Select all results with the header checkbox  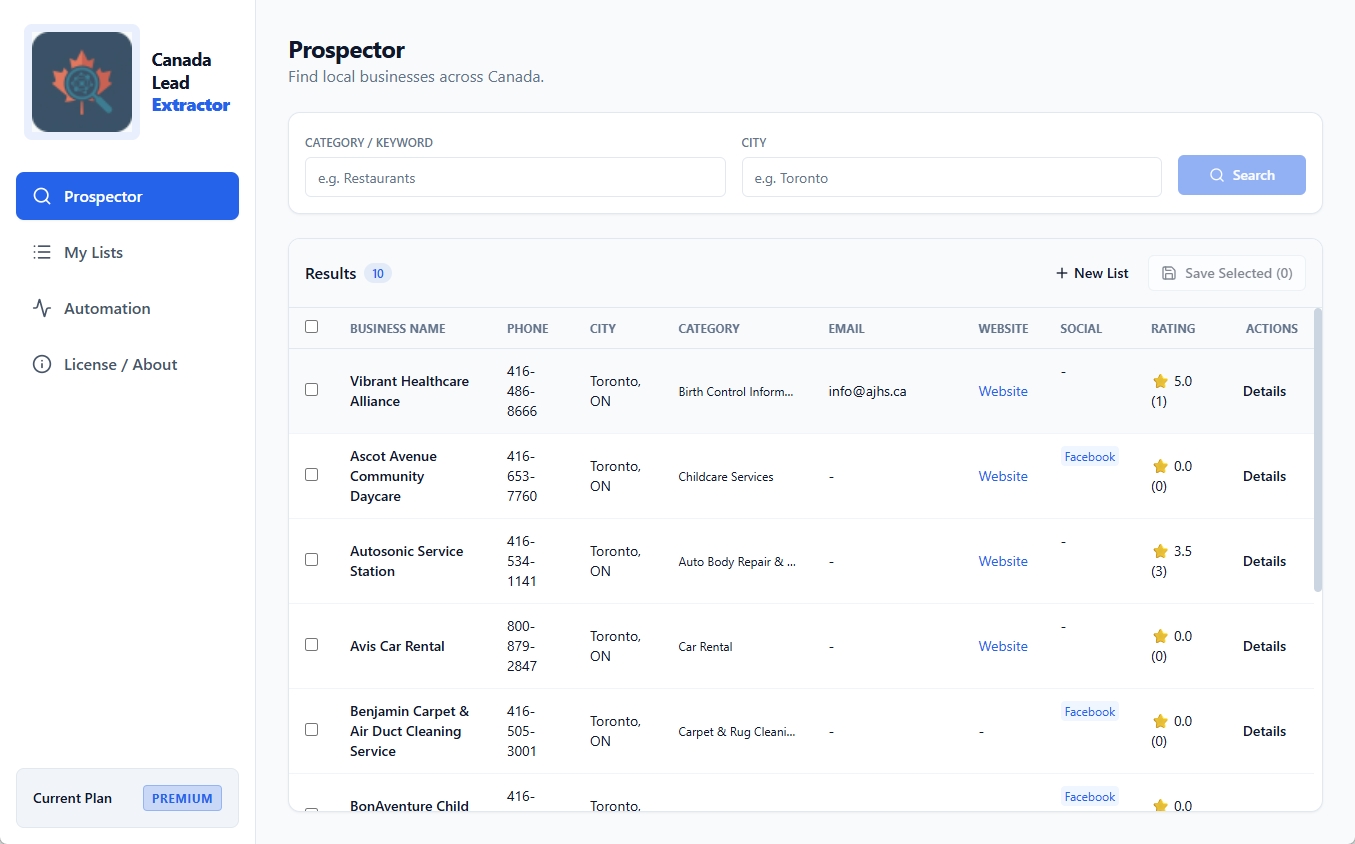tap(311, 326)
